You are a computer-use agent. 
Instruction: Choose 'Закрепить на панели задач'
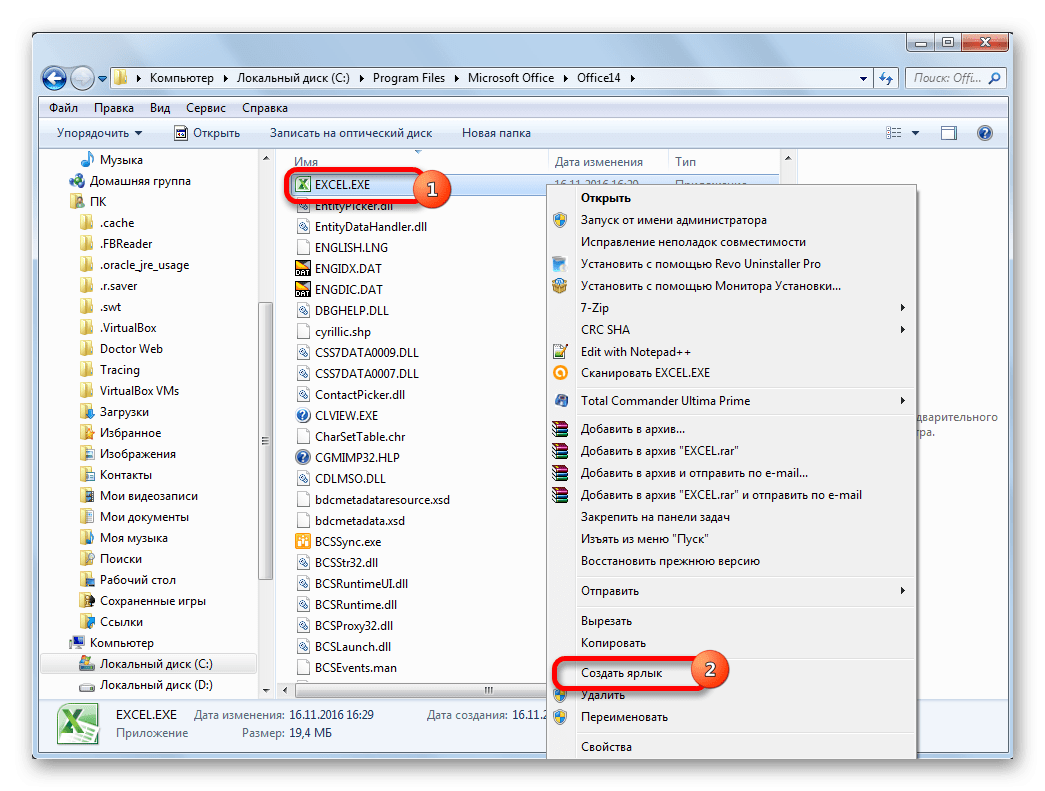pos(655,517)
